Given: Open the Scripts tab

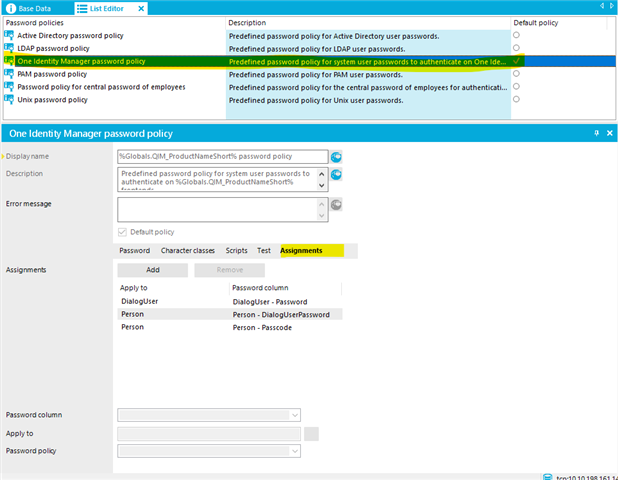Looking at the screenshot, I should pyautogui.click(x=236, y=251).
